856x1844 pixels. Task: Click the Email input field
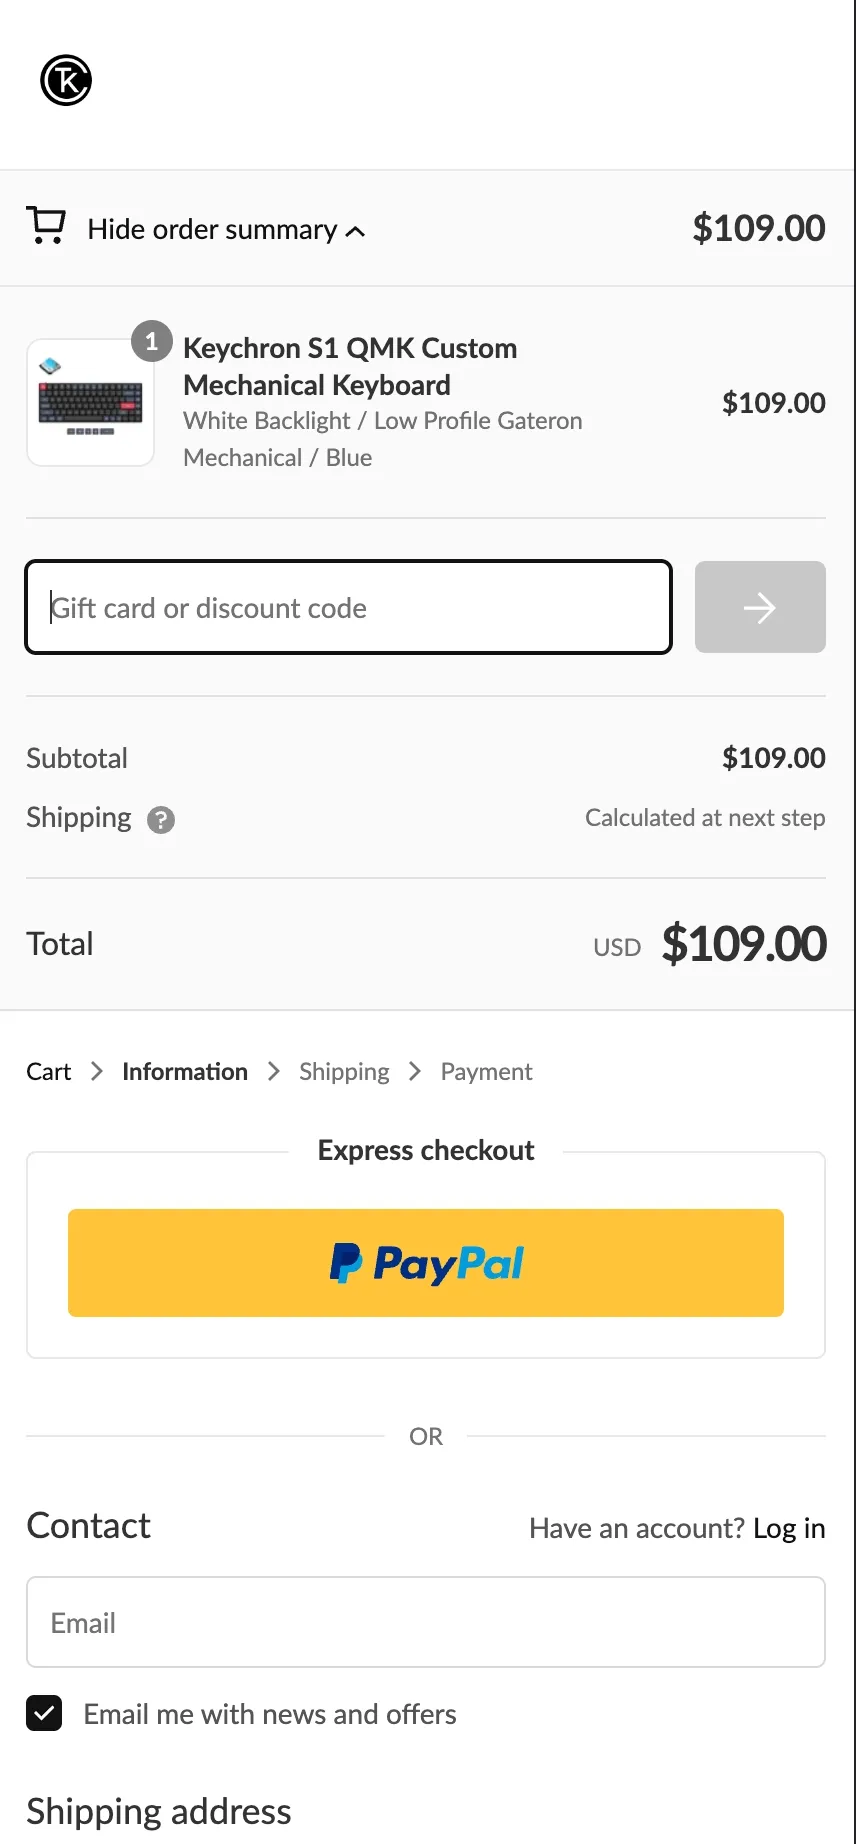click(x=426, y=1622)
